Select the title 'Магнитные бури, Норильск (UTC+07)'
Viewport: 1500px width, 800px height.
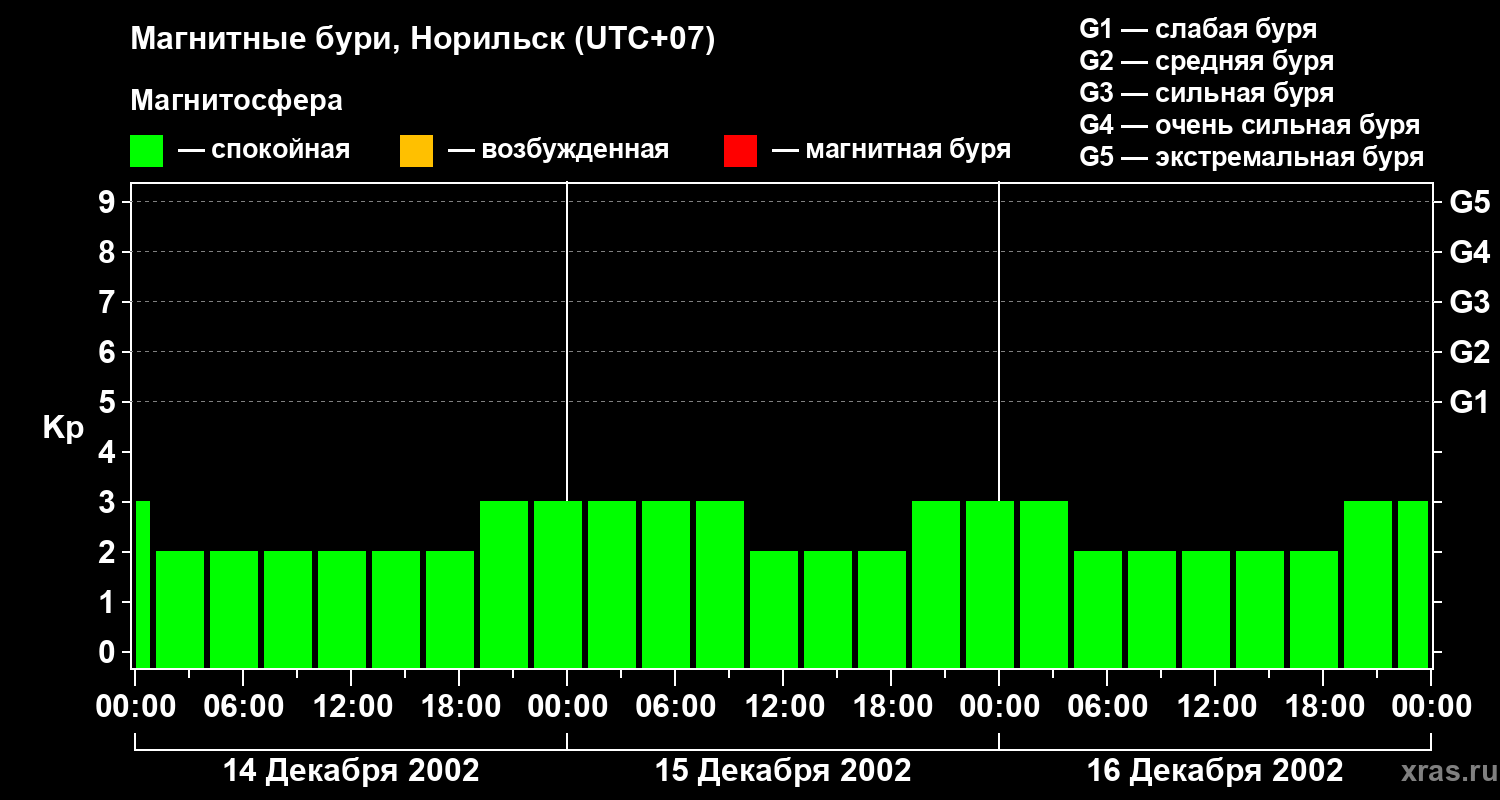(x=423, y=40)
